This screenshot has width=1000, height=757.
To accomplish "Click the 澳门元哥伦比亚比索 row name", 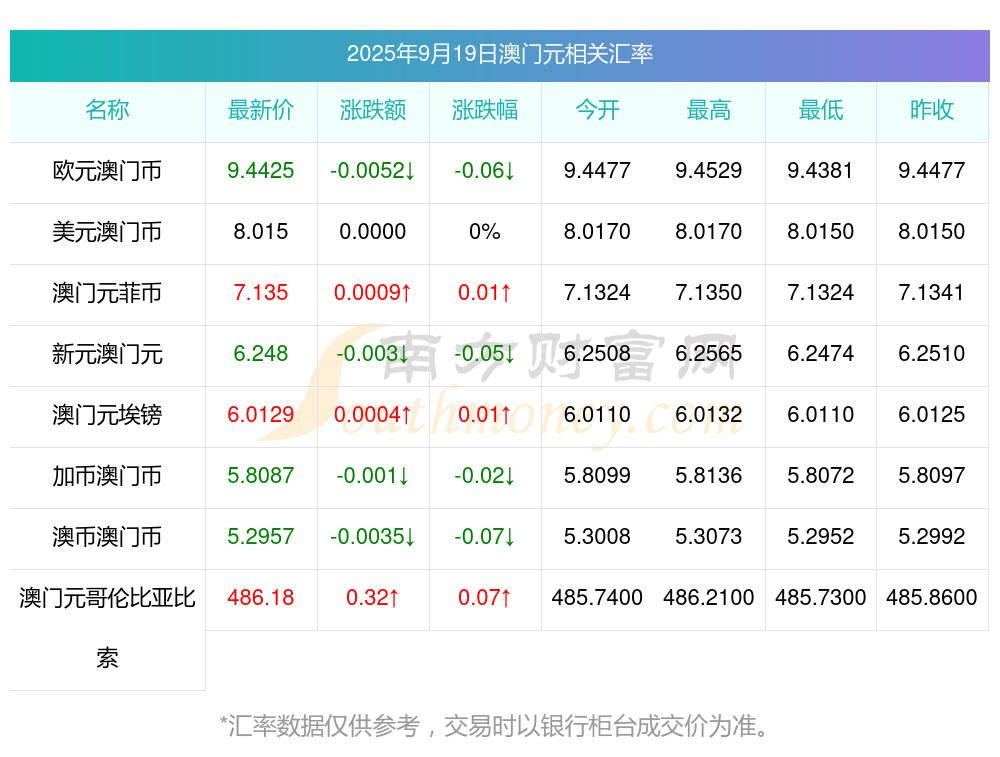I will point(107,628).
